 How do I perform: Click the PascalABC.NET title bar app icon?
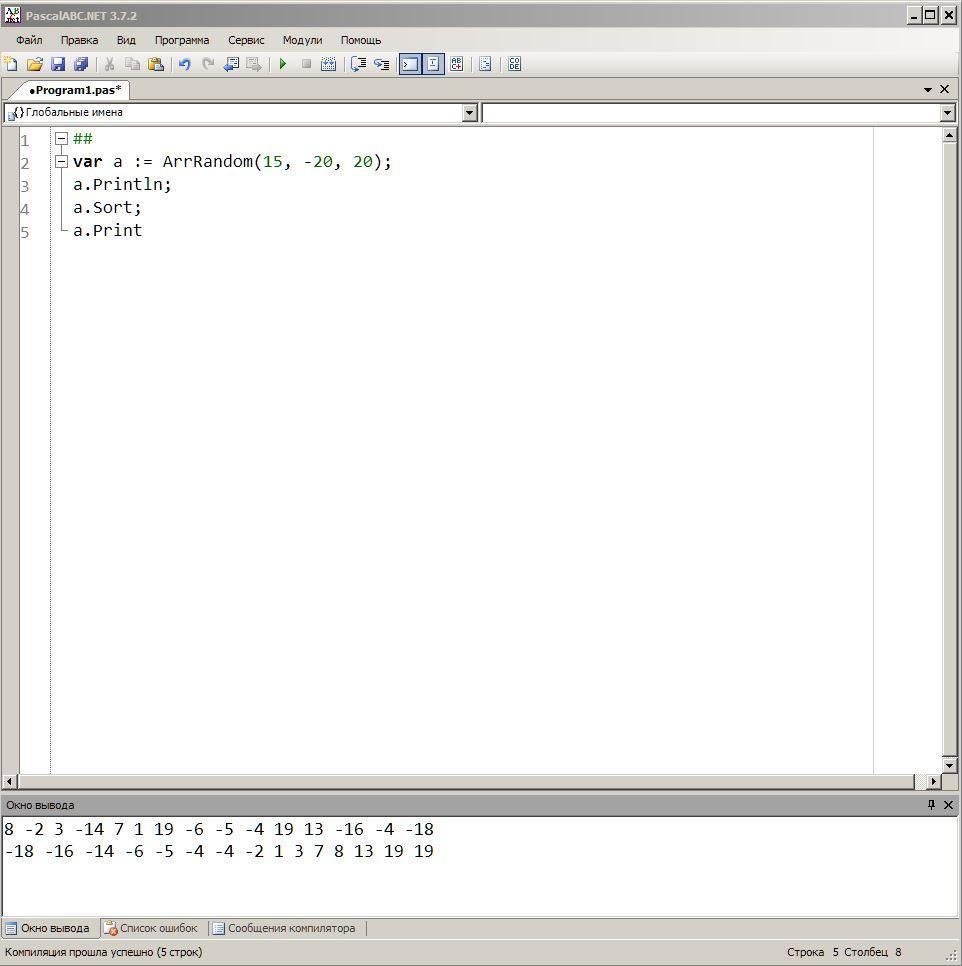coord(12,15)
